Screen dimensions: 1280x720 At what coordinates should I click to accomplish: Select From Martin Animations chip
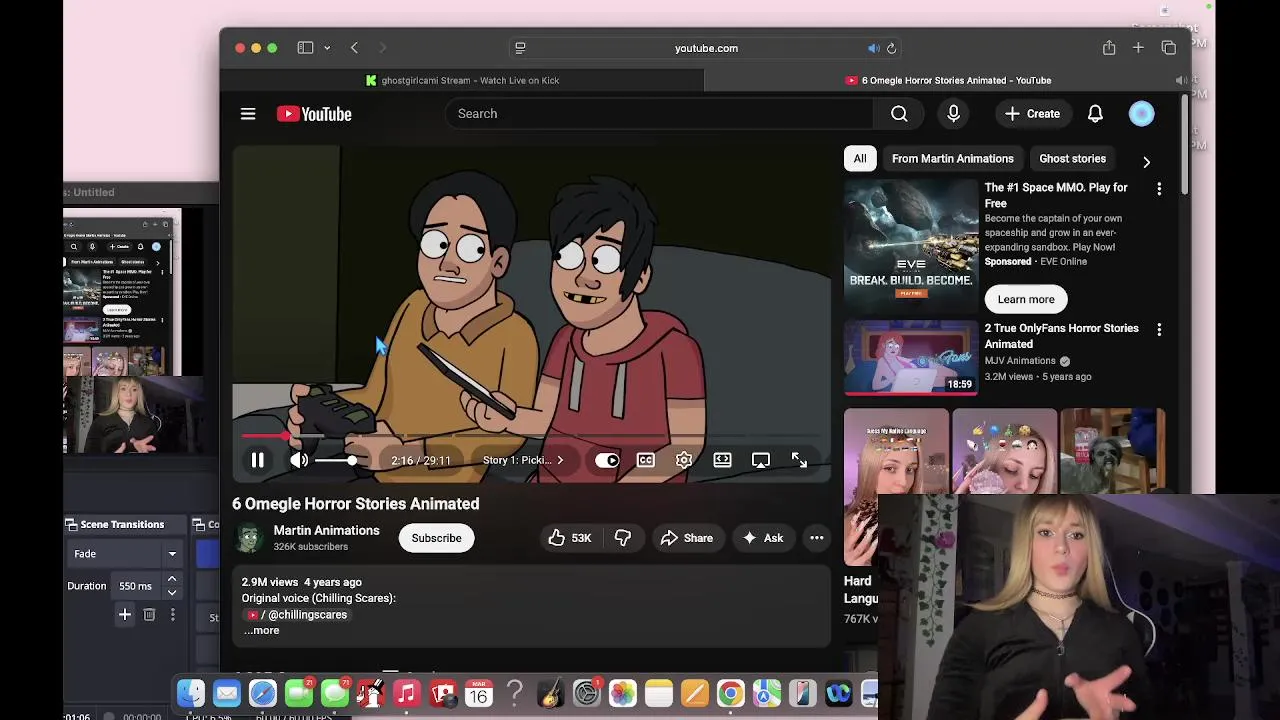[x=953, y=158]
